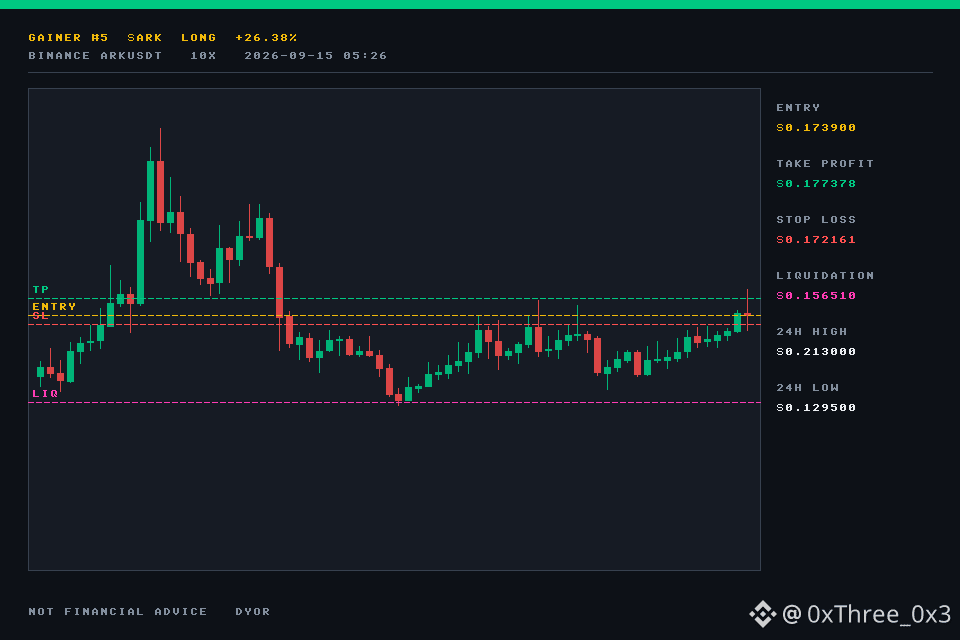Click the BINANCE ARKUSDT pair label
960x640 pixels.
click(x=96, y=56)
